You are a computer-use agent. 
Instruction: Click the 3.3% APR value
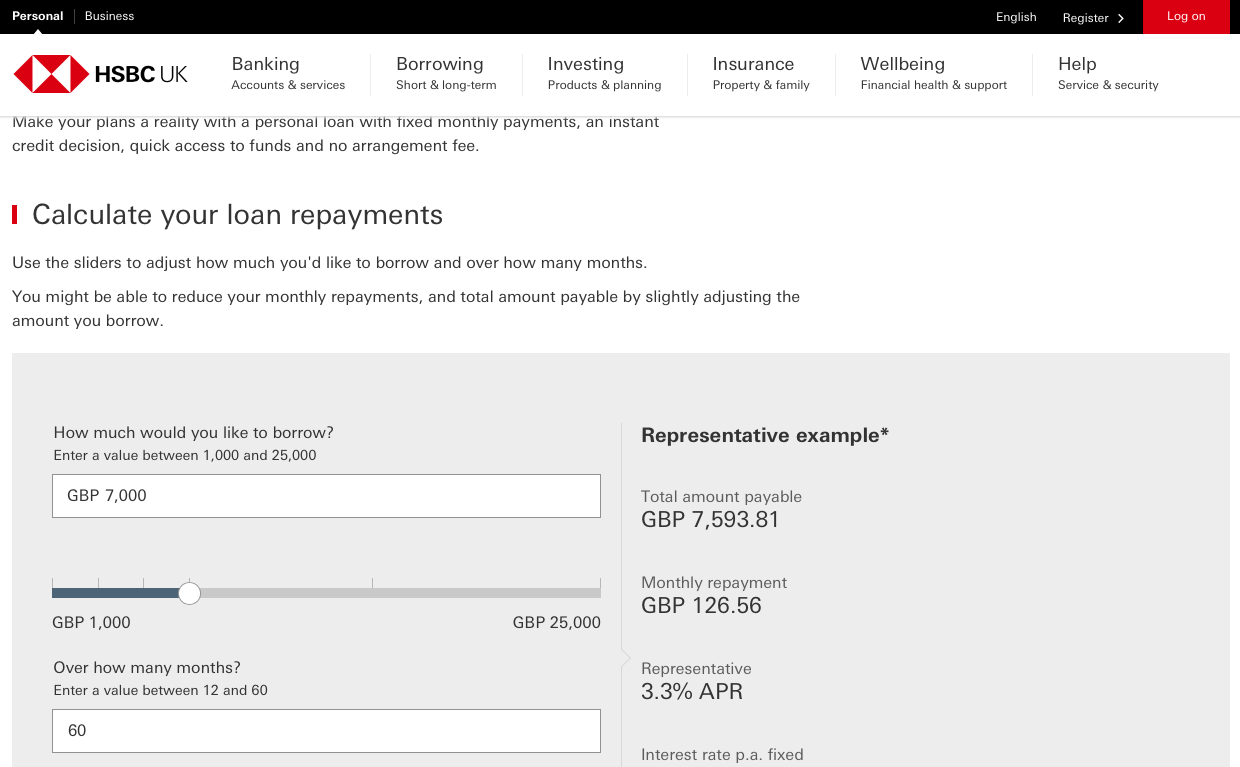pyautogui.click(x=692, y=692)
